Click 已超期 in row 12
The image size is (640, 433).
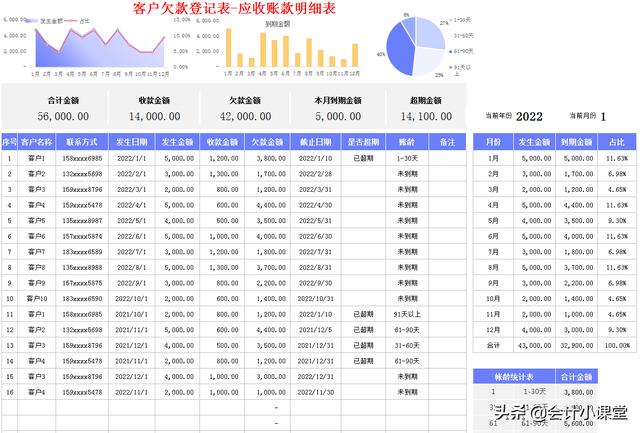tap(363, 330)
